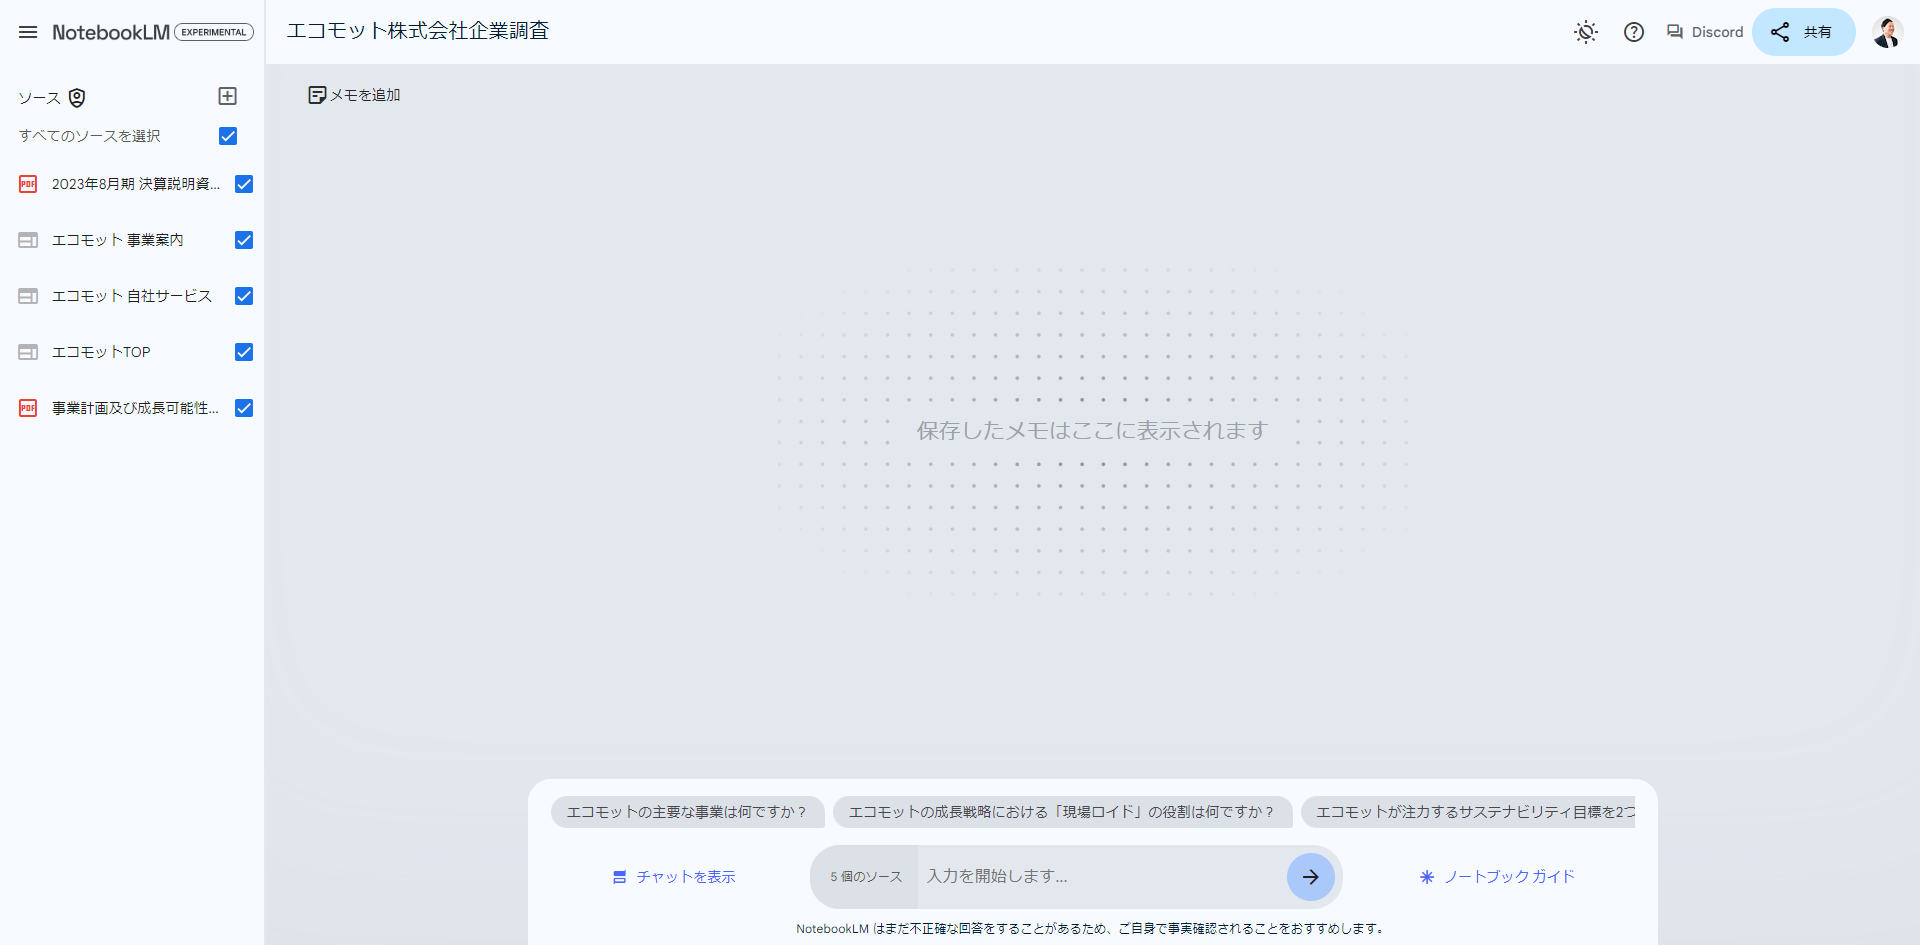Click the 共有 share button
1920x945 pixels.
pyautogui.click(x=1803, y=32)
